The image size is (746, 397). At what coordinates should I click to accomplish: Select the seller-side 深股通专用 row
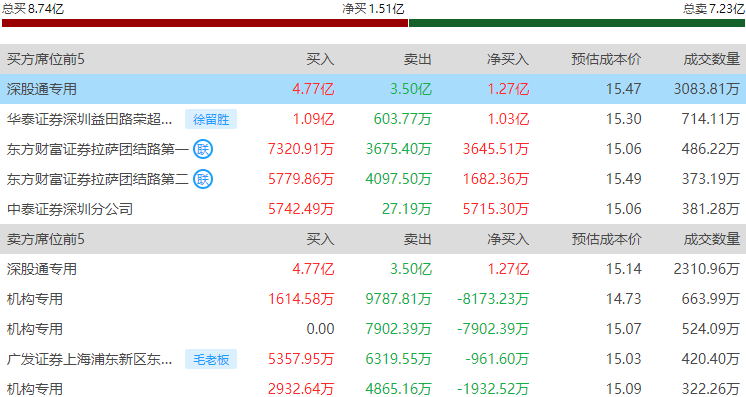point(373,269)
